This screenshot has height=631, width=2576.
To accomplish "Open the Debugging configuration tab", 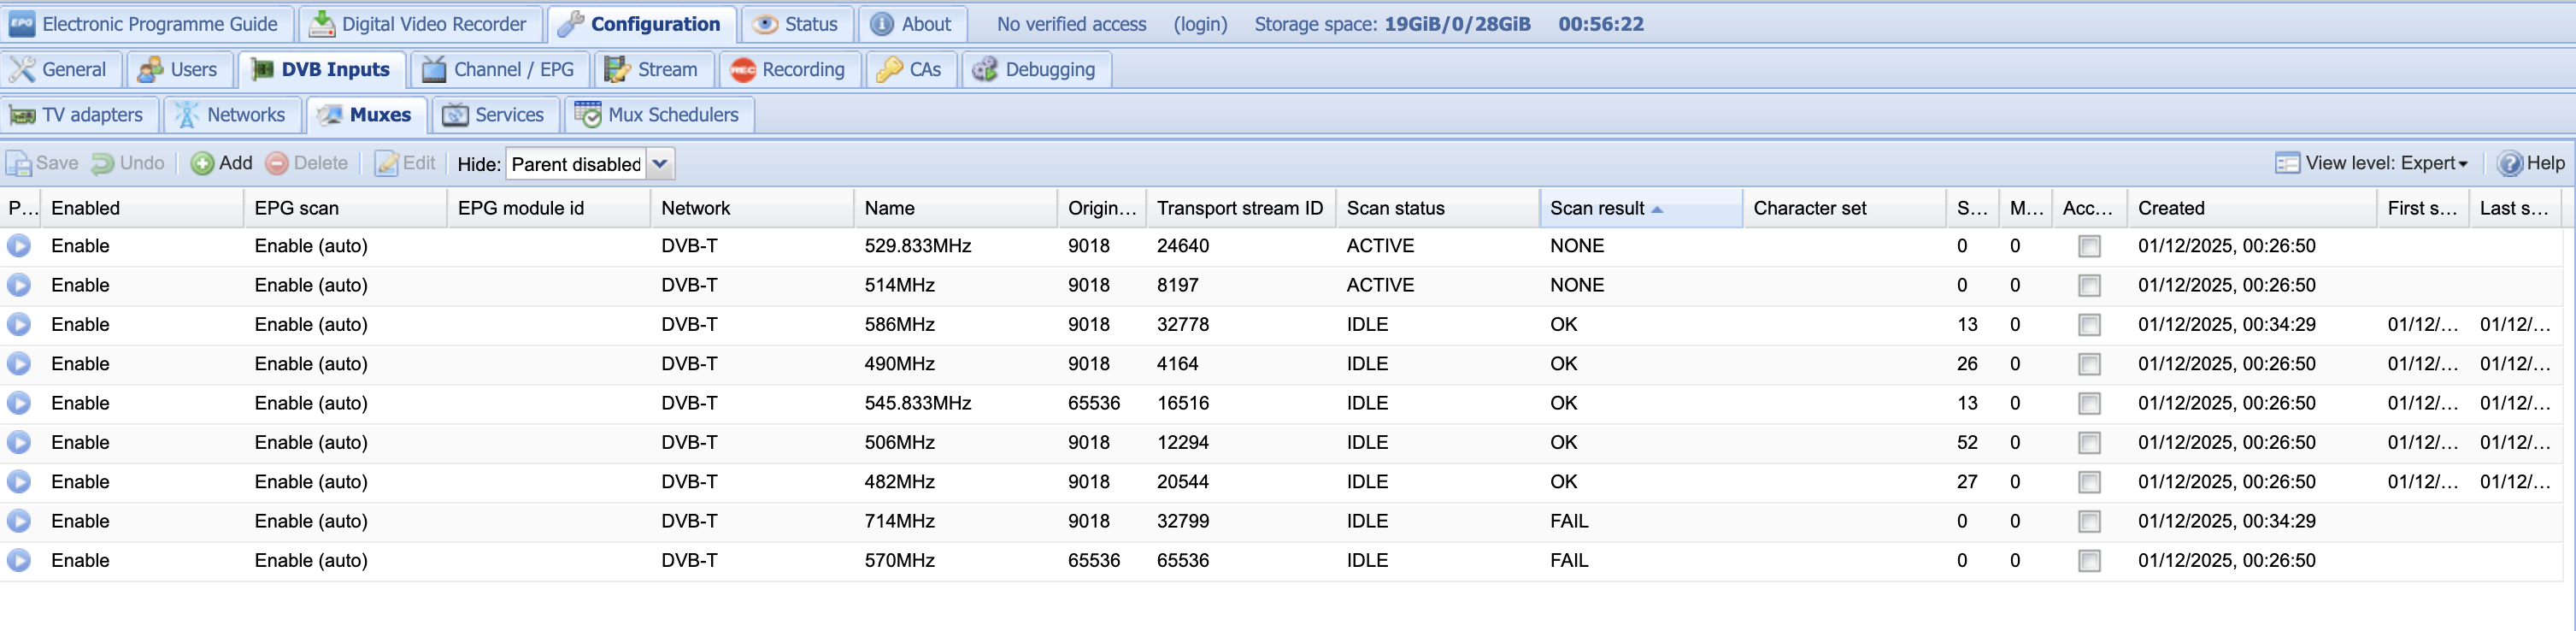I will [1036, 70].
